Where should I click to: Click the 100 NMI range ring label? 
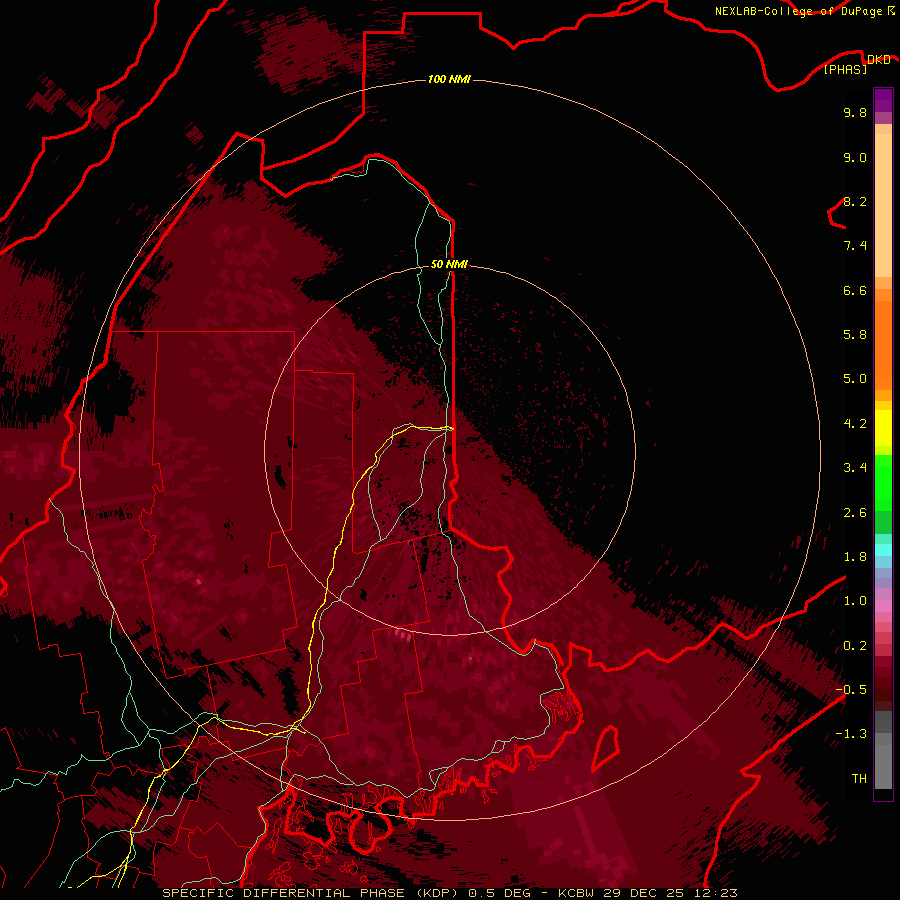point(449,79)
